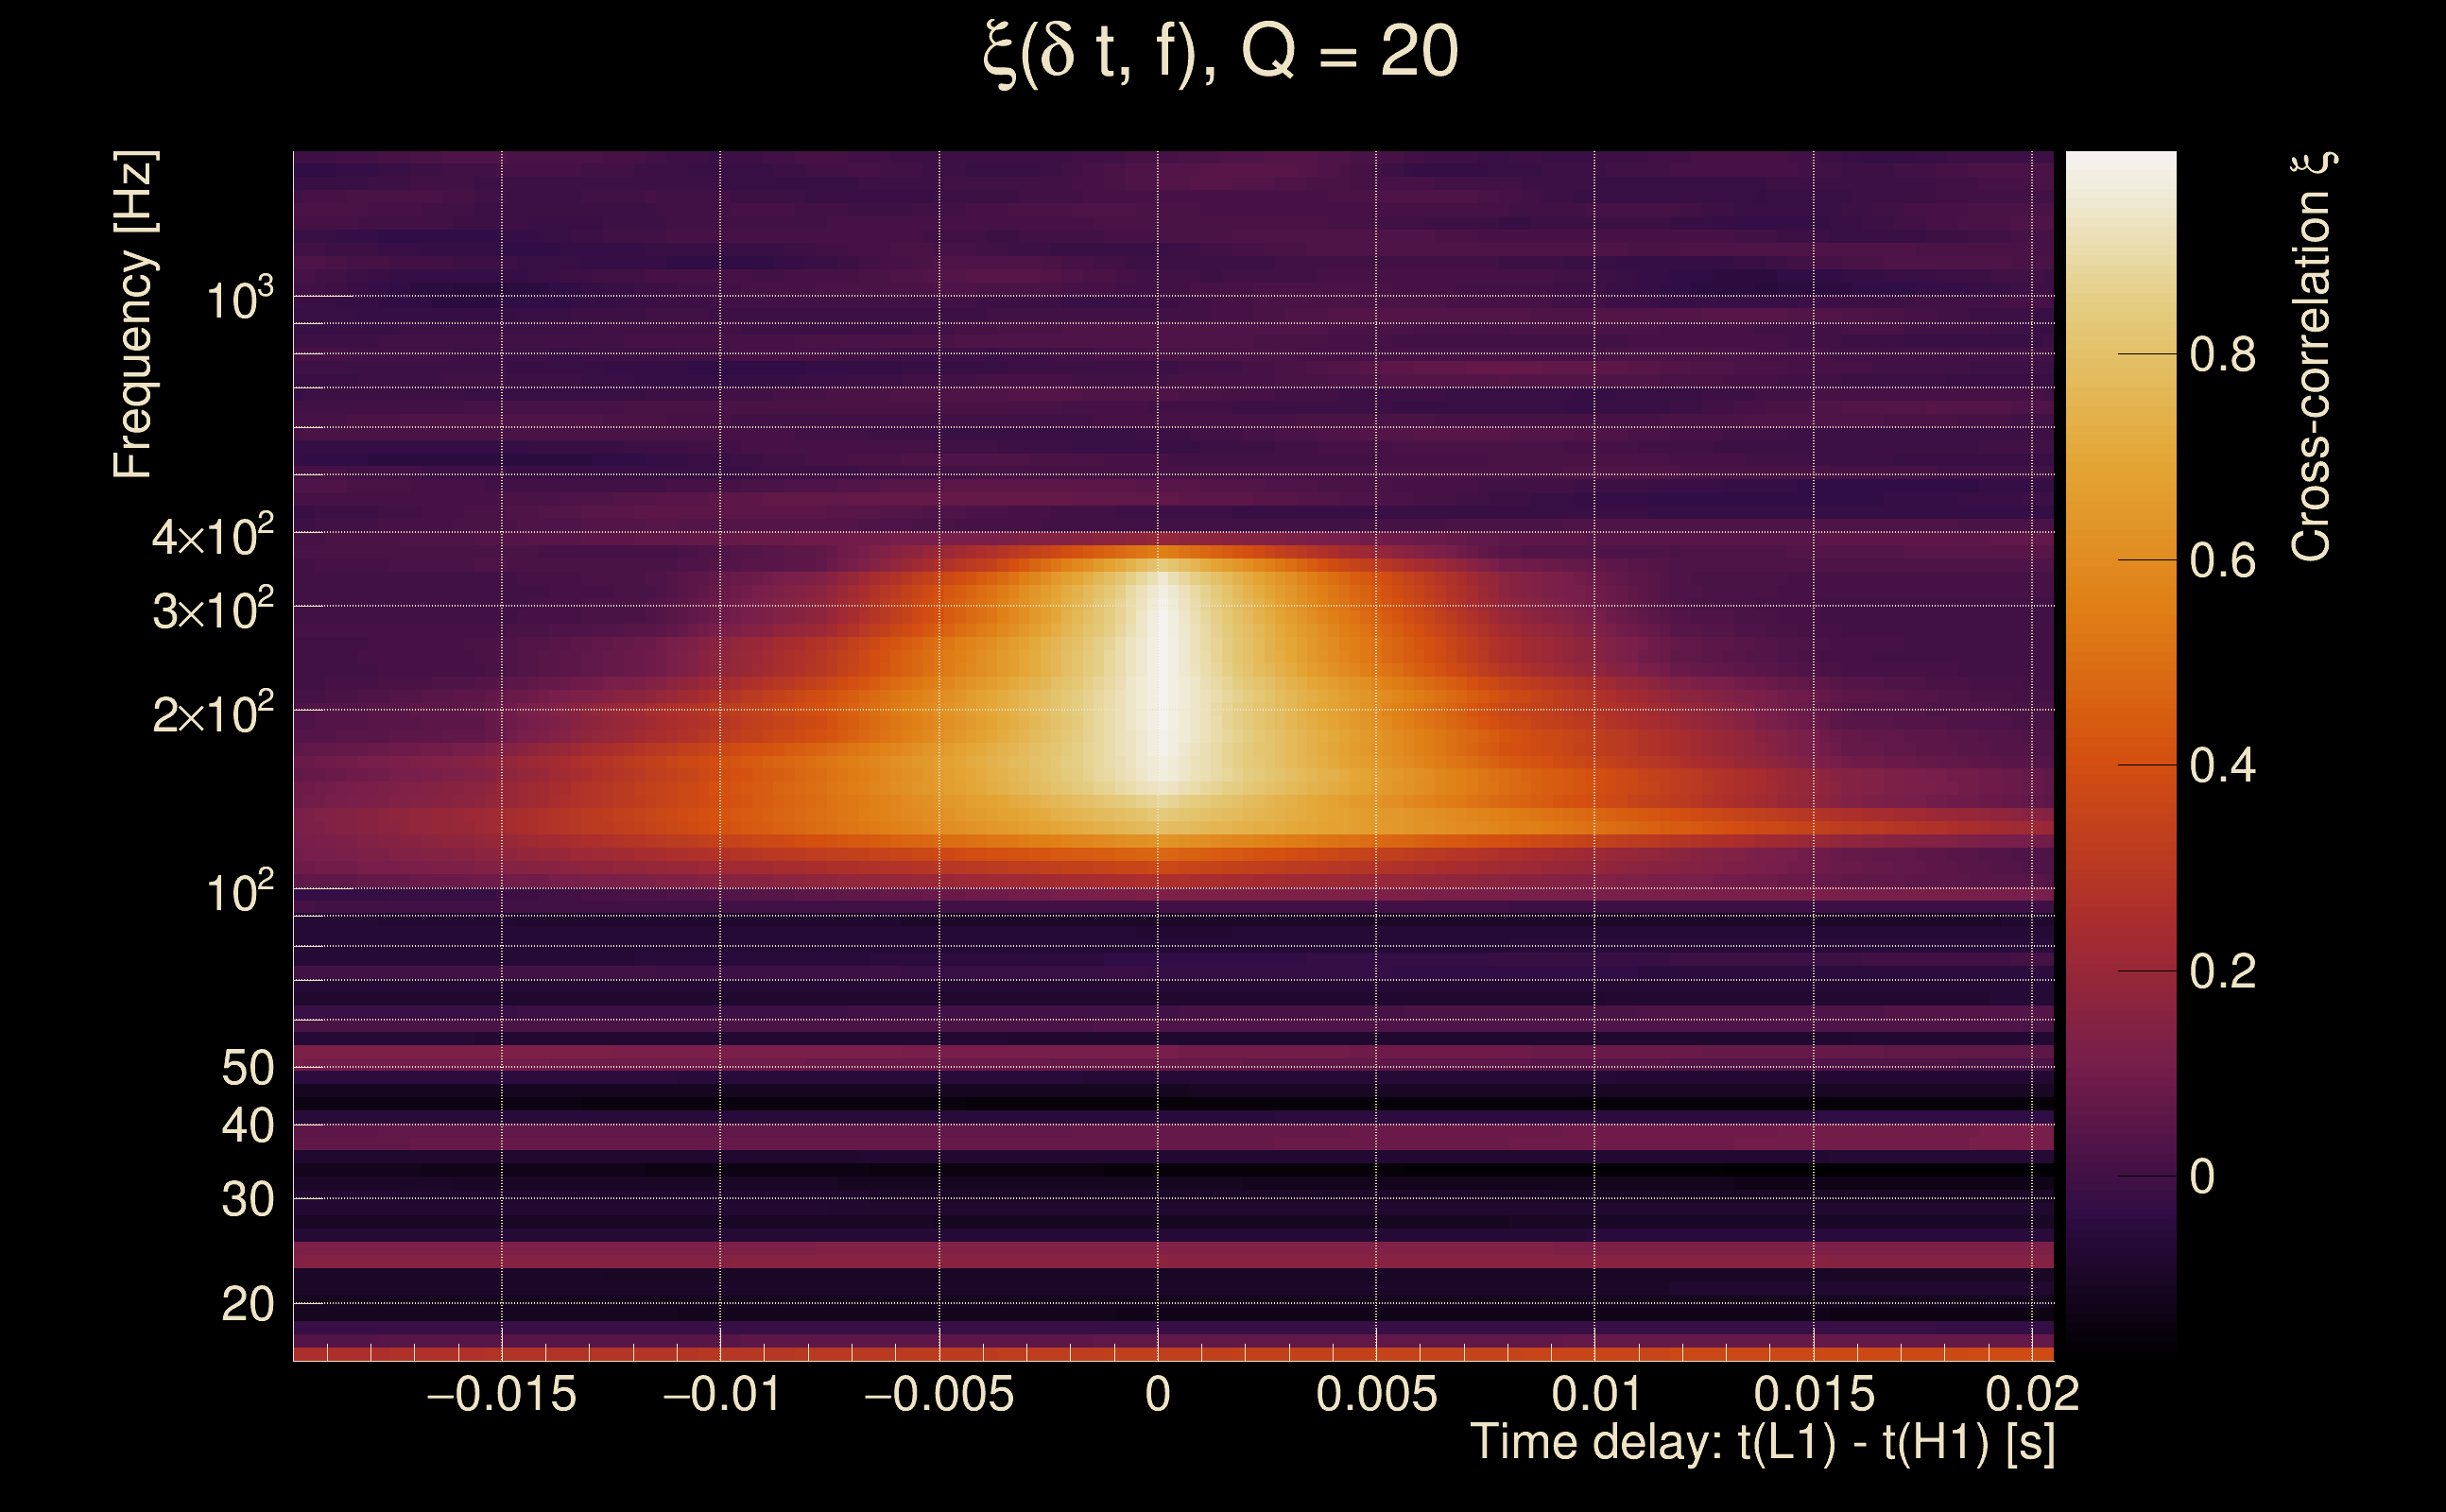The width and height of the screenshot is (2446, 1512).
Task: Click the 4×10² frequency tick label
Action: [x=212, y=536]
